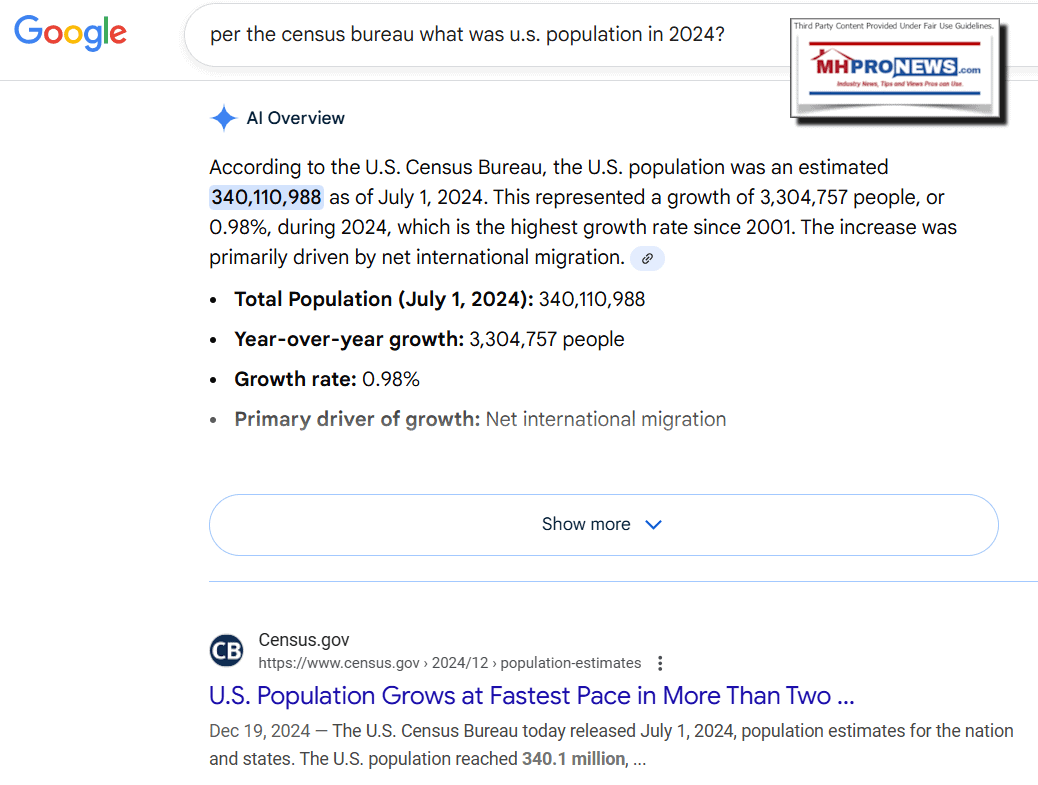Click the highlighted 340,110,988 figure

point(266,197)
